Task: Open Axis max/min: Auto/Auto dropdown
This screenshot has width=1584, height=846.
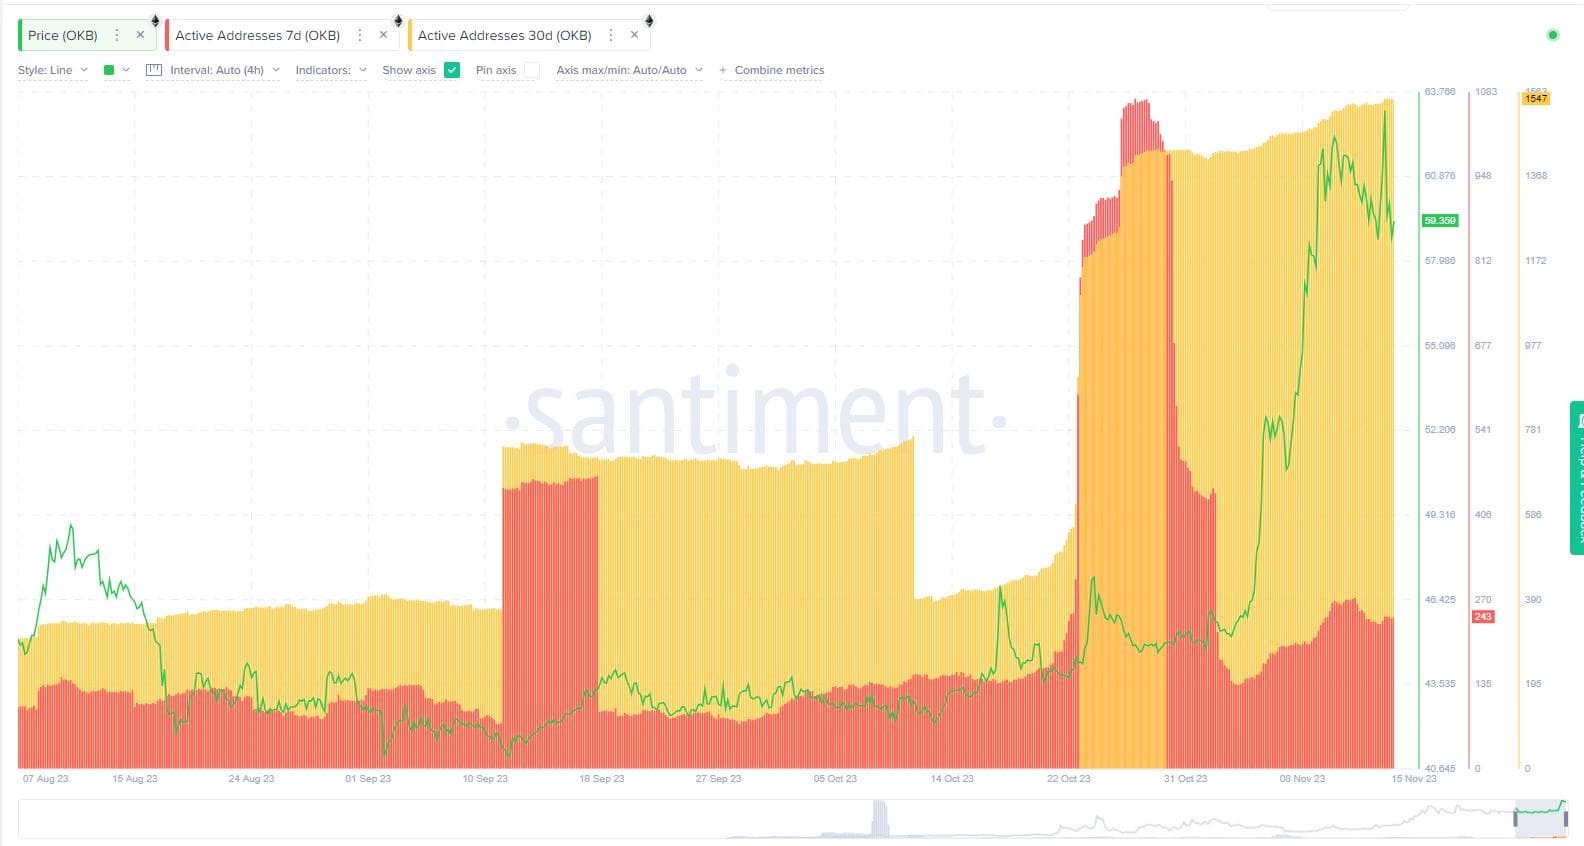Action: point(629,70)
